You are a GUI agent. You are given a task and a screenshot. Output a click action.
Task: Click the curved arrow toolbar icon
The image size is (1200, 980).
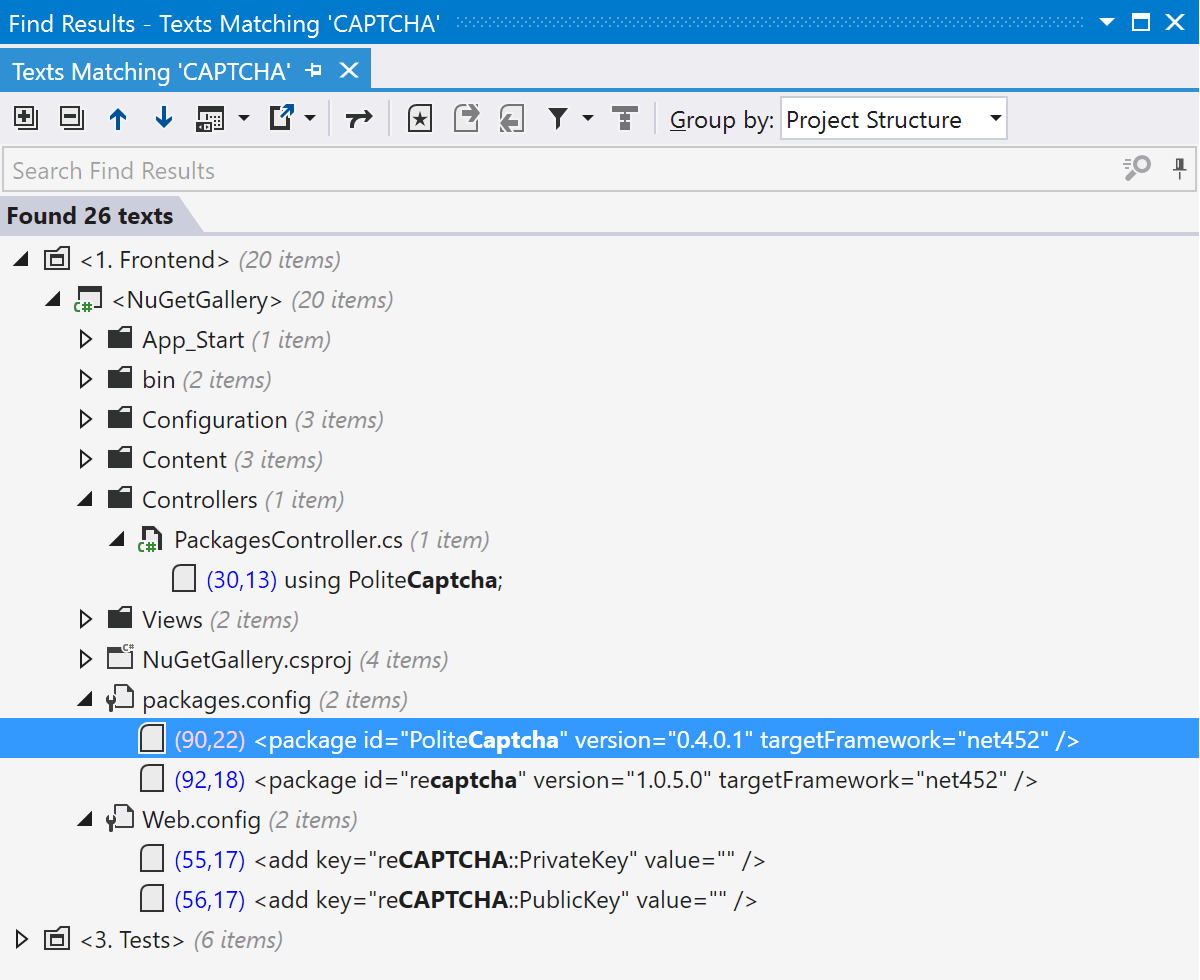[359, 119]
